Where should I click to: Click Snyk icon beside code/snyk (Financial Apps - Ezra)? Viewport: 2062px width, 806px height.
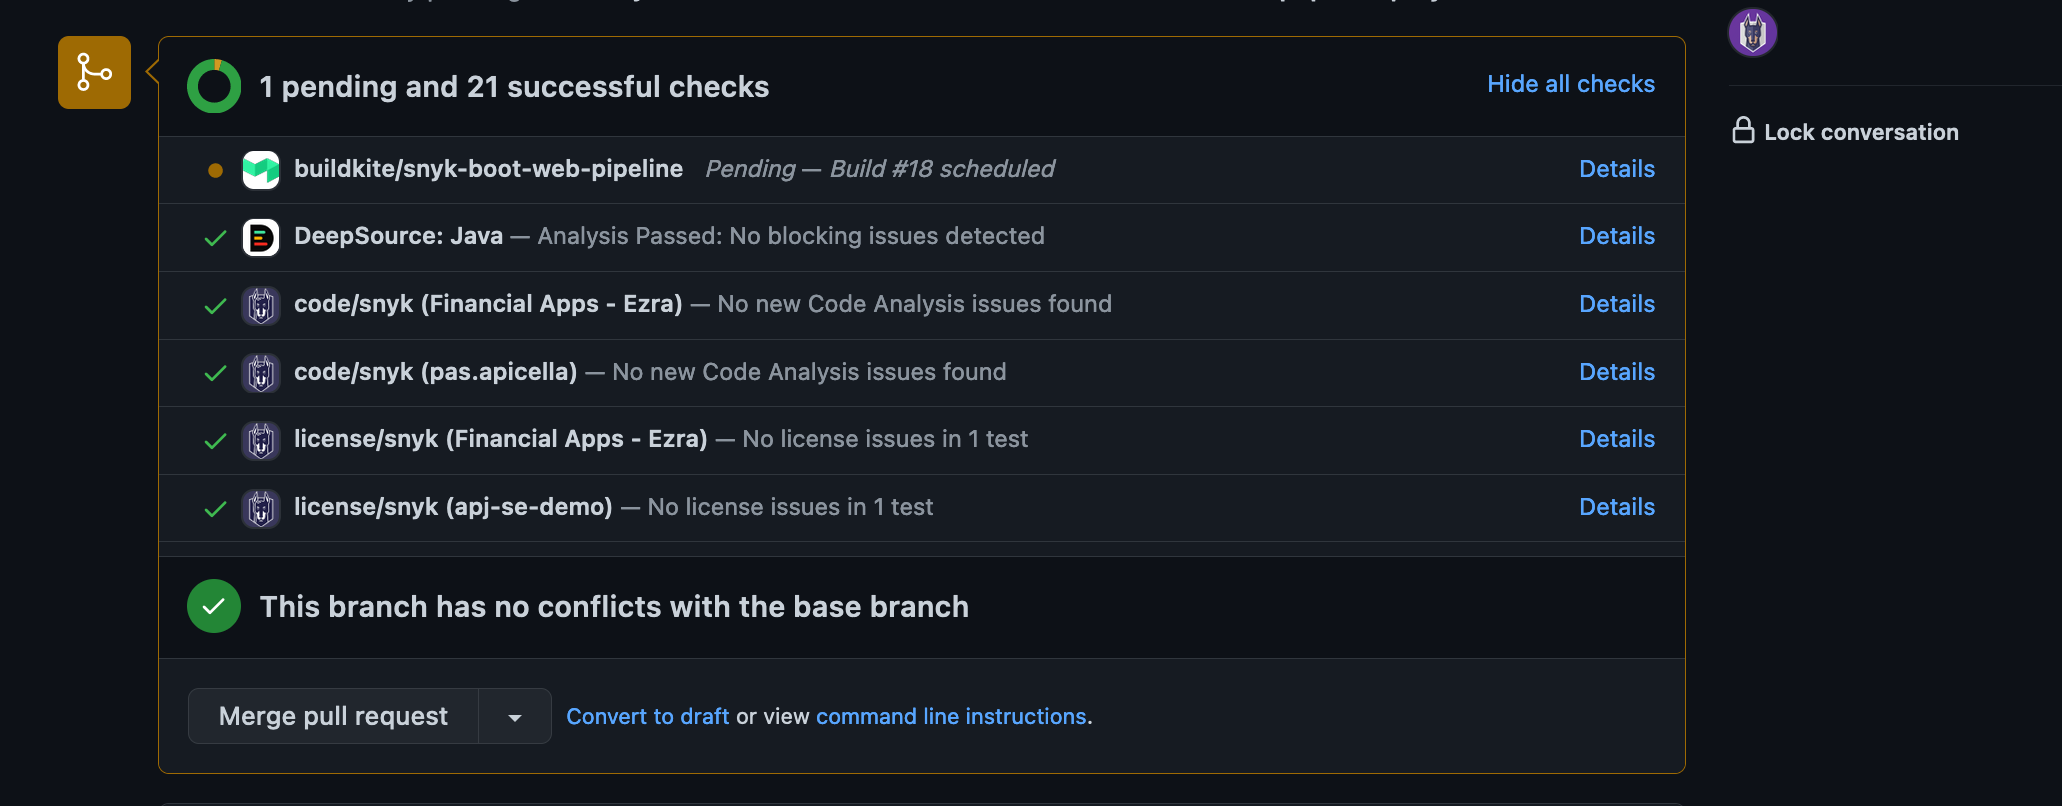[261, 305]
